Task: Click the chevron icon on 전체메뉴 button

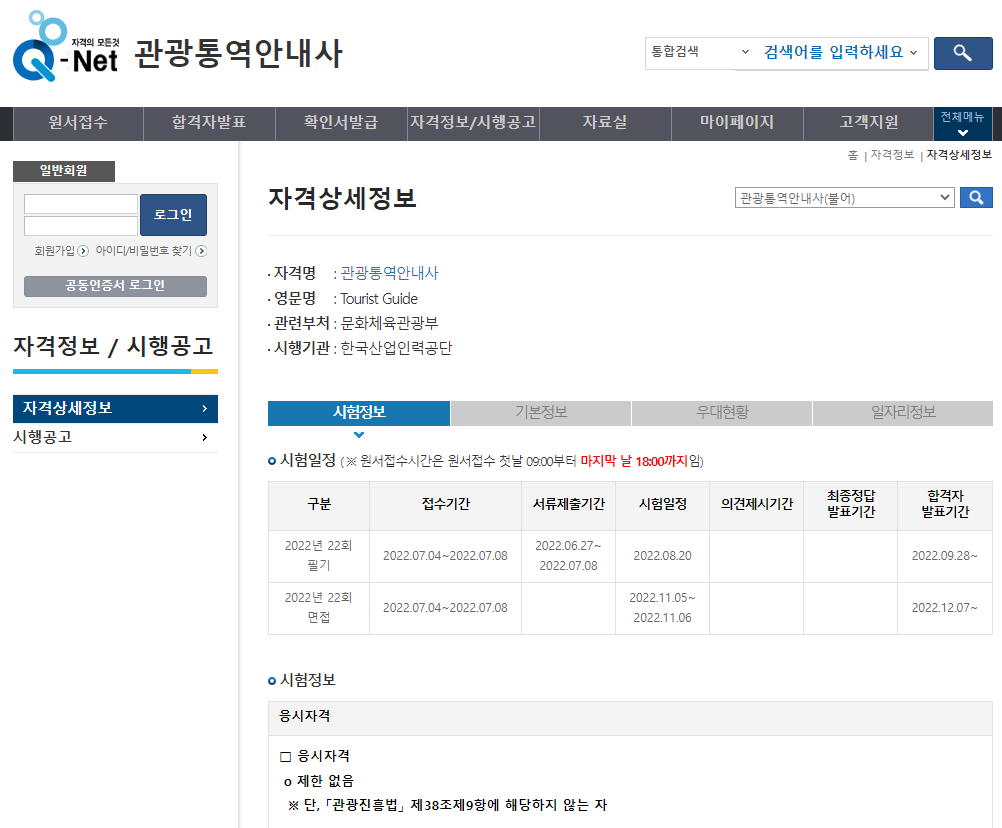Action: [962, 133]
